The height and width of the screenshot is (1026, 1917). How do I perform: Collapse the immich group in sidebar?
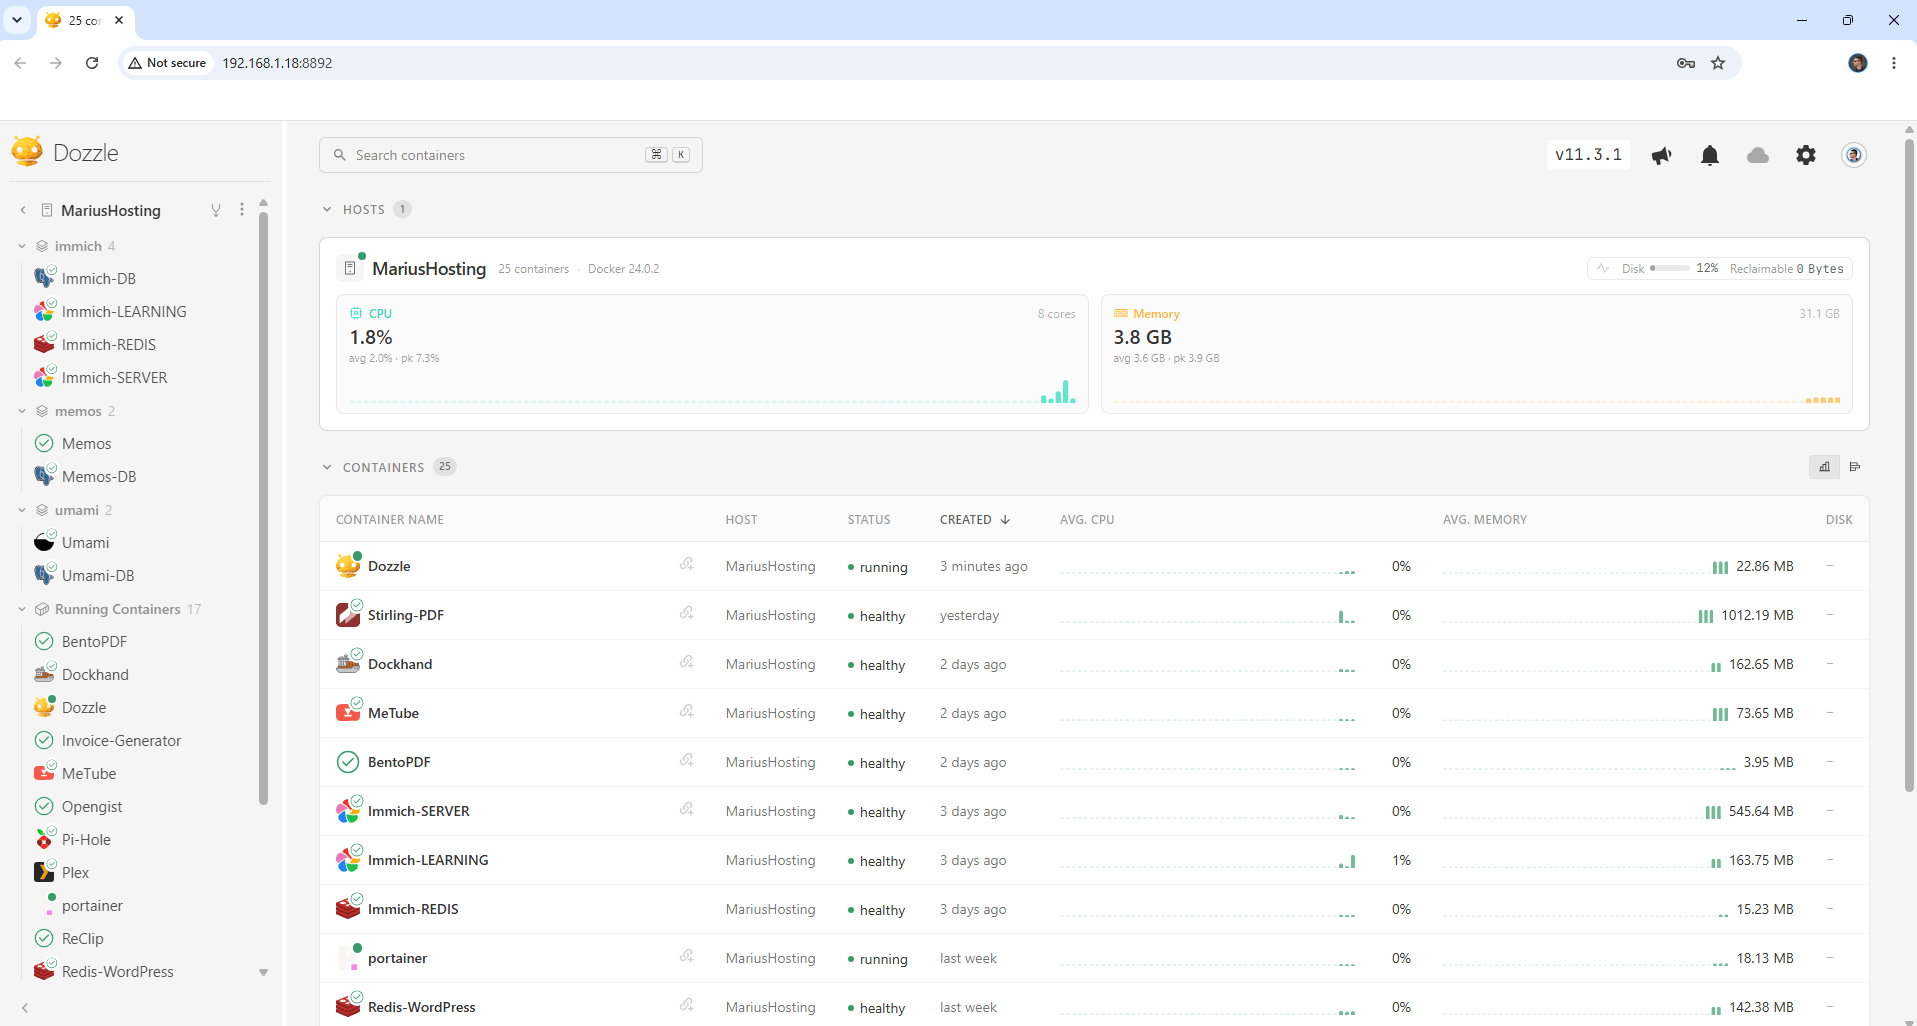tap(22, 246)
